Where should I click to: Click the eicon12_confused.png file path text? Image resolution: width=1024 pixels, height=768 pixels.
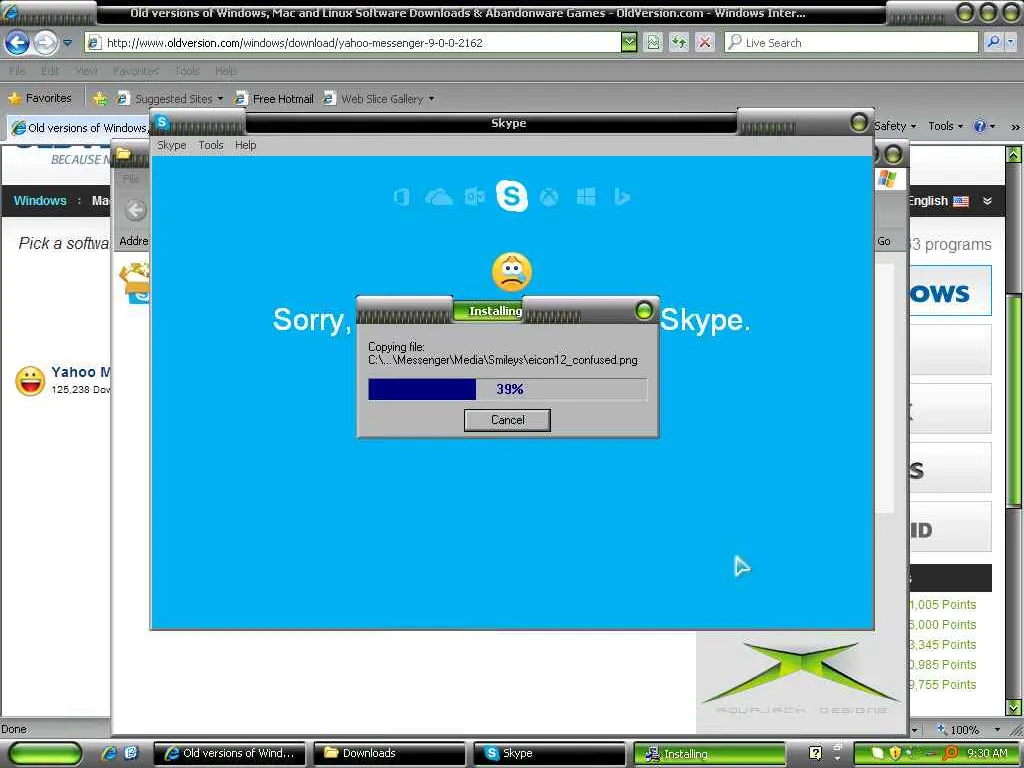[x=503, y=360]
